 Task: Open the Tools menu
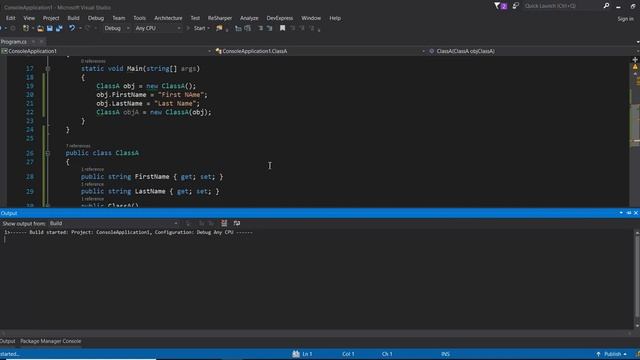click(x=140, y=18)
